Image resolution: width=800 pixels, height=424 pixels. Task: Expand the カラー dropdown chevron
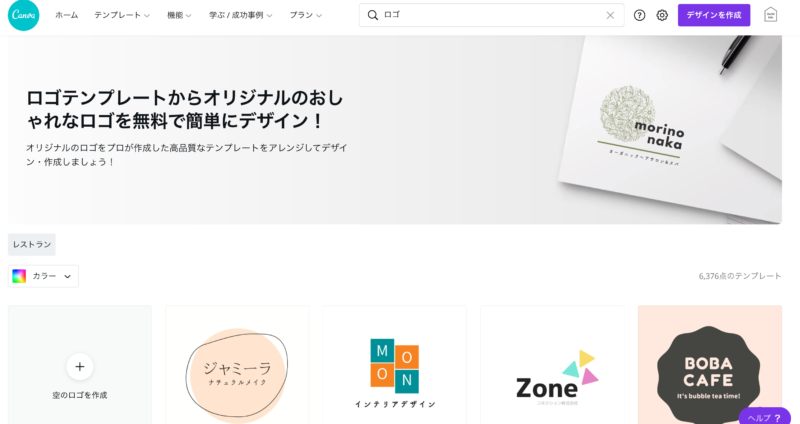pos(67,277)
